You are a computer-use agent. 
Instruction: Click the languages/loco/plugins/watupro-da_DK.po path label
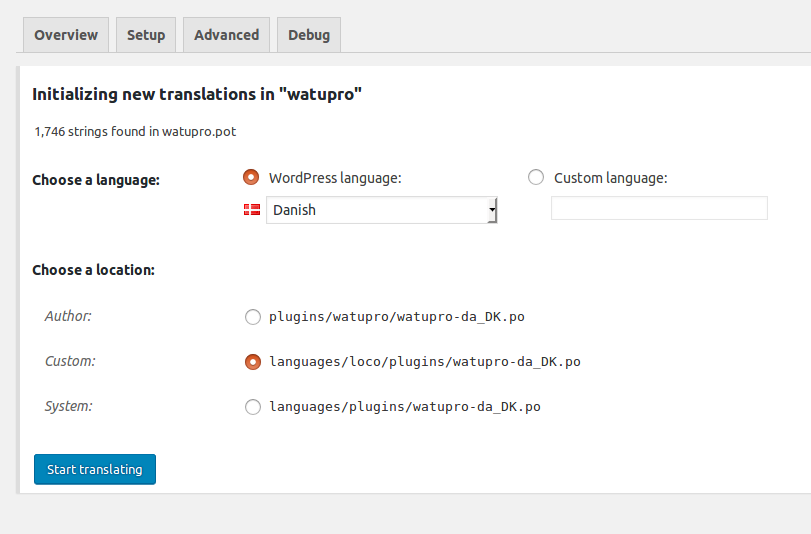pyautogui.click(x=425, y=362)
